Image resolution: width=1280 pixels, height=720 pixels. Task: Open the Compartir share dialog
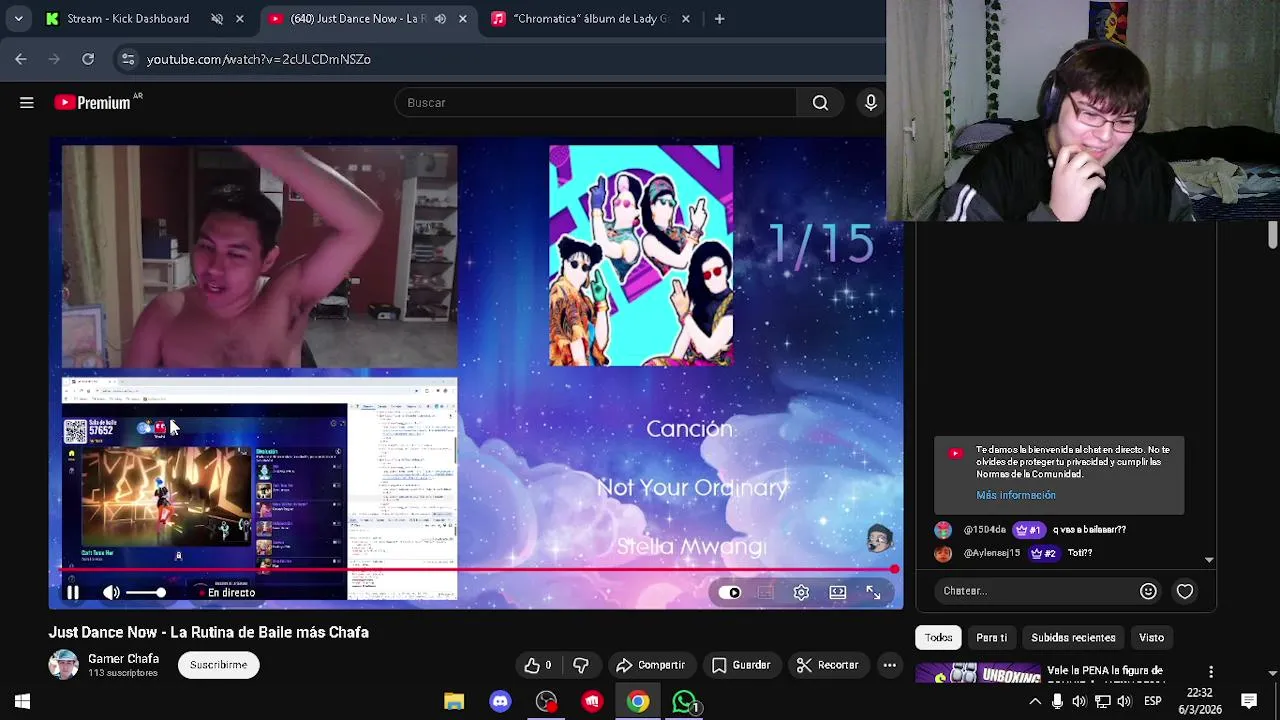tap(651, 665)
